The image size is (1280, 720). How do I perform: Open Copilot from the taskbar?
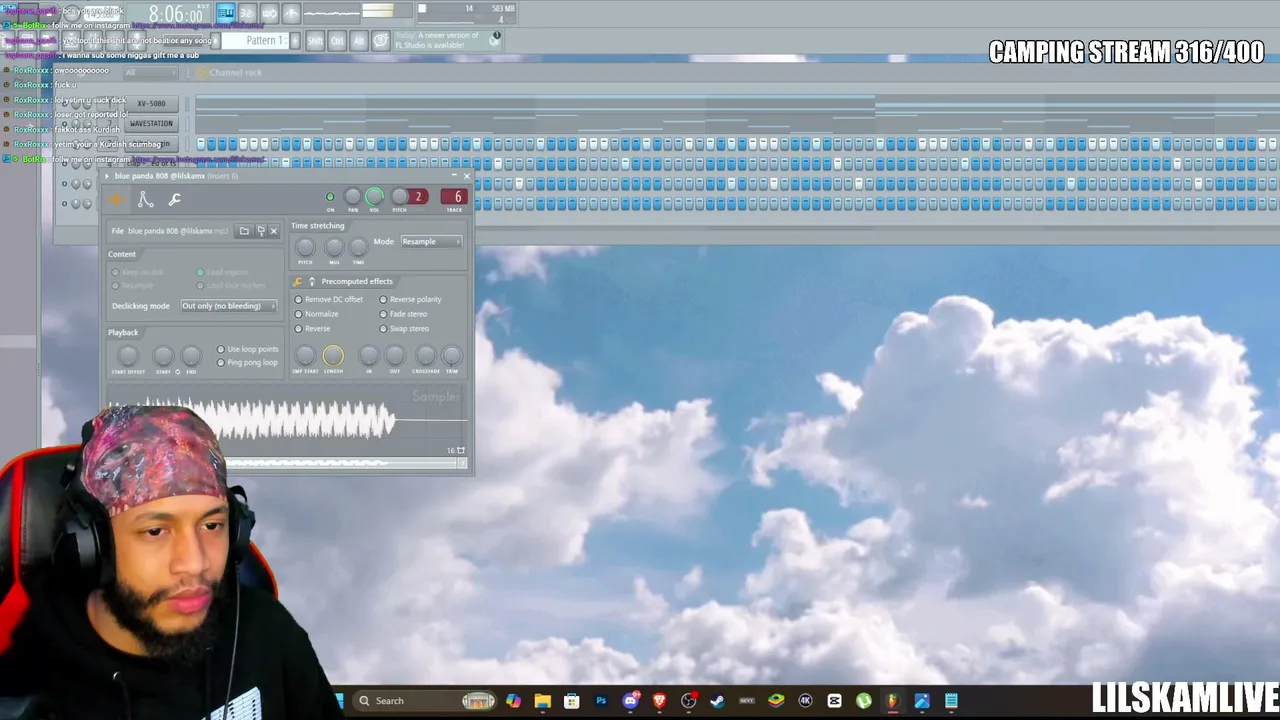[513, 701]
